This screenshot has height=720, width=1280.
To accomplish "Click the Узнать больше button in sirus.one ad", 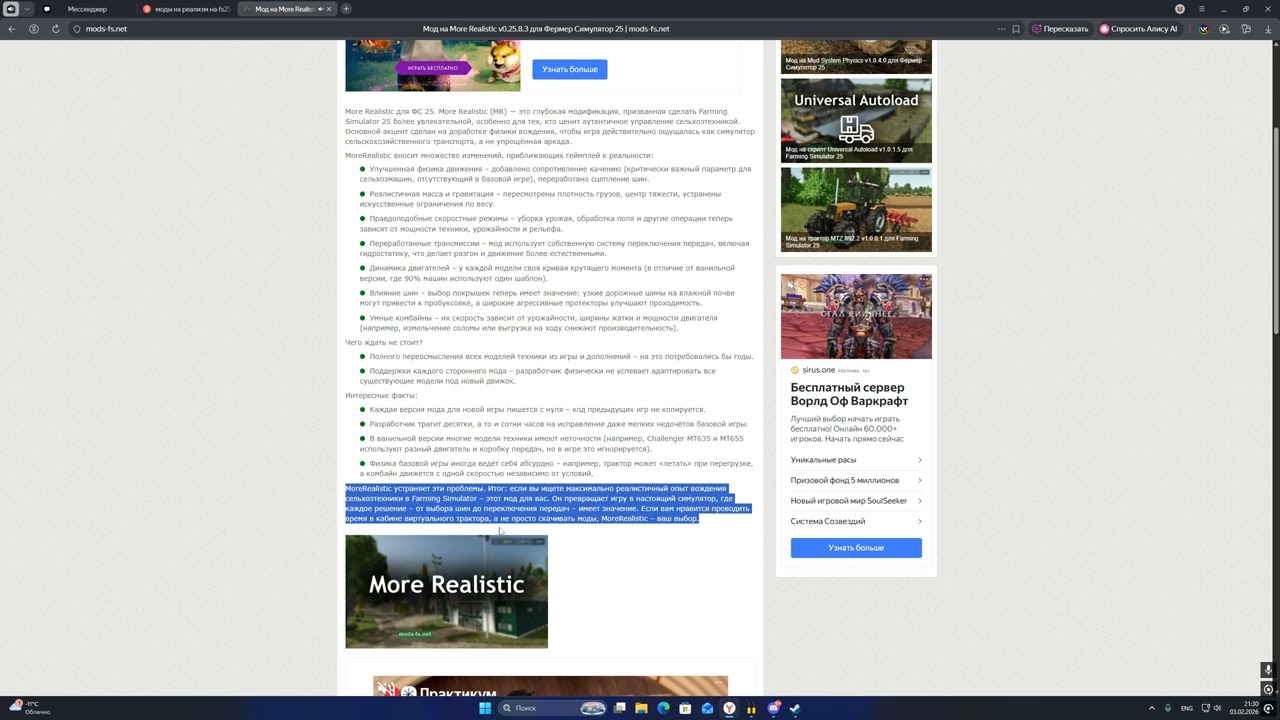I will click(856, 548).
